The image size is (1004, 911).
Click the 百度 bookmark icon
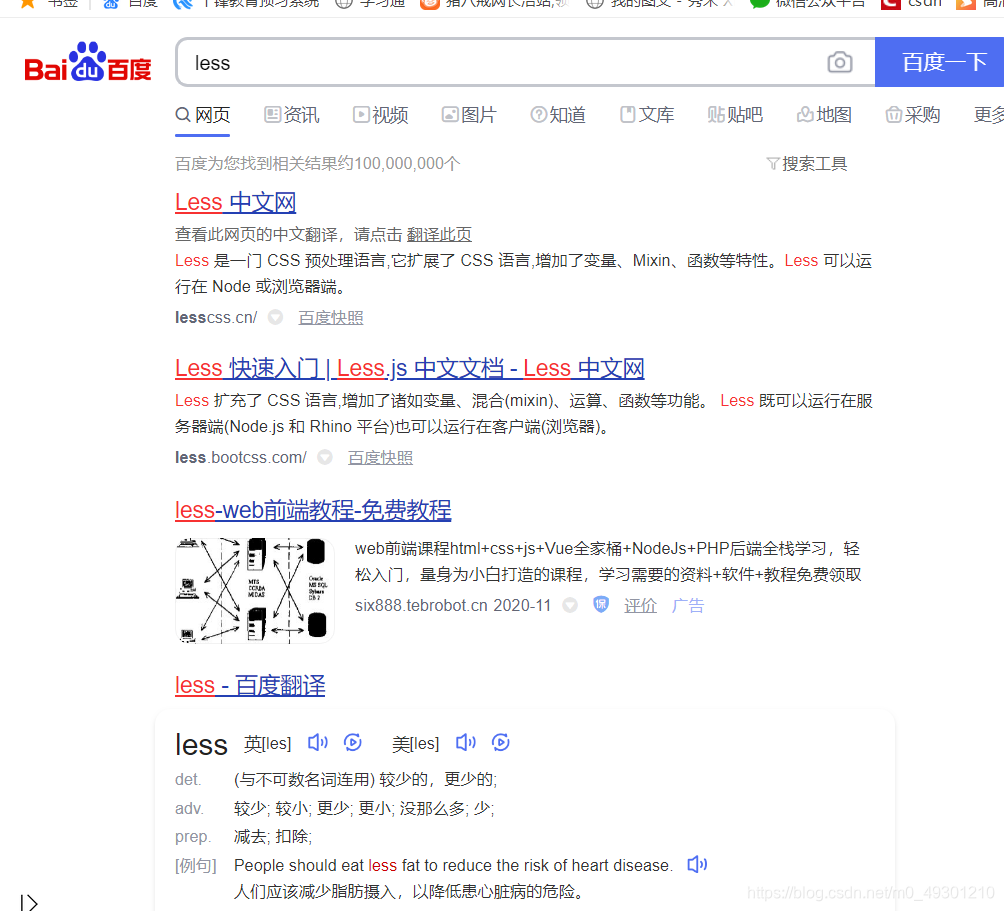(x=111, y=4)
